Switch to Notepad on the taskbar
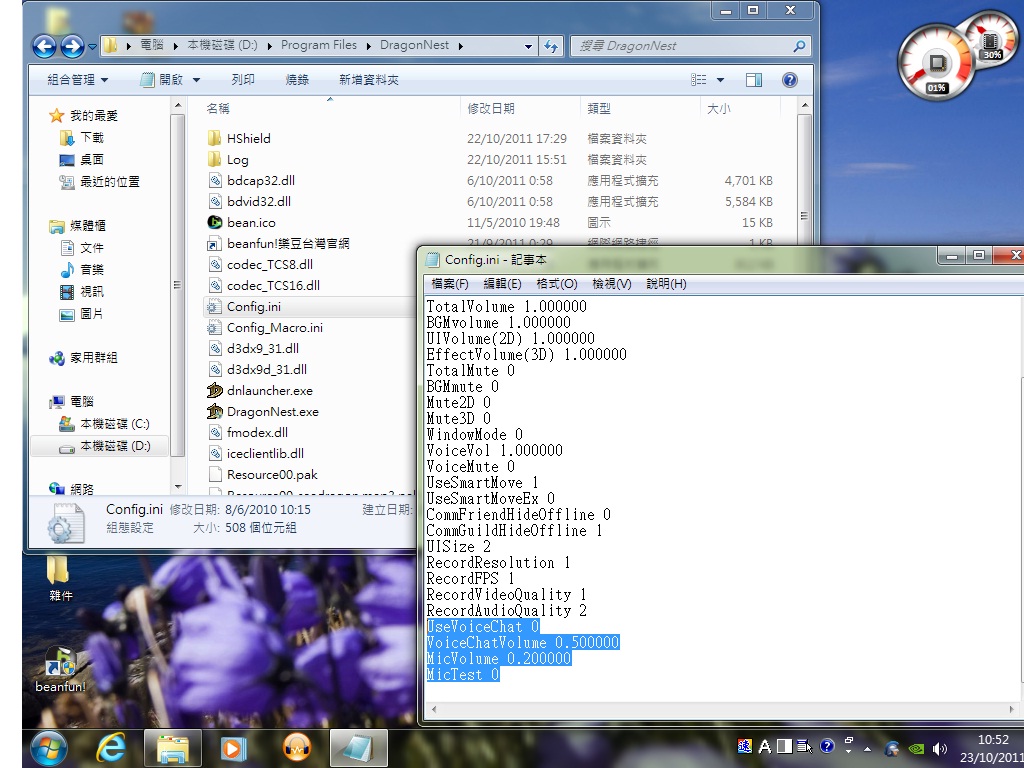The height and width of the screenshot is (768, 1024). (359, 748)
